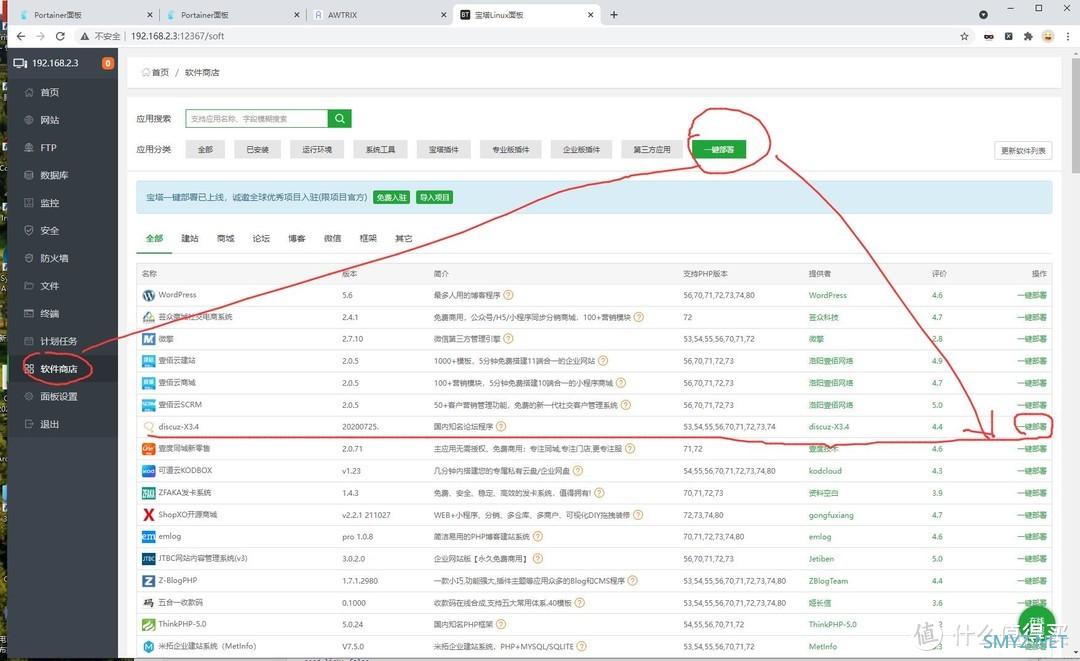
Task: Select 已安装 category button
Action: [258, 149]
